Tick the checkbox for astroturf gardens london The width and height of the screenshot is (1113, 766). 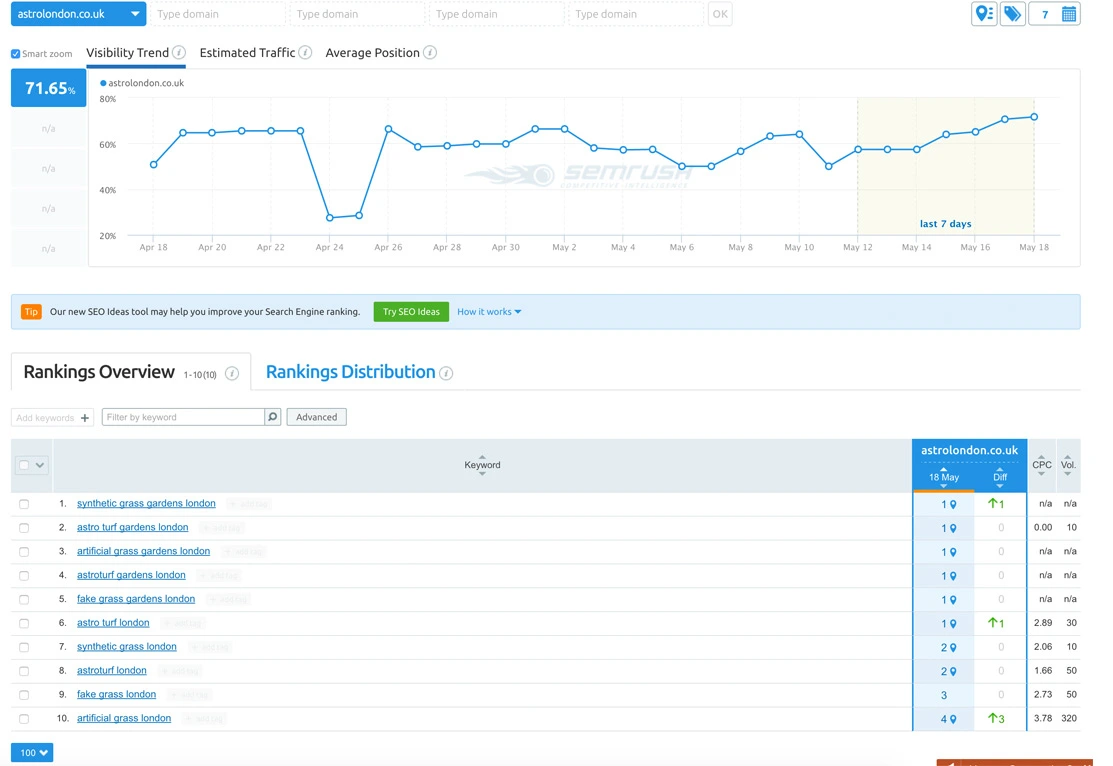(24, 576)
